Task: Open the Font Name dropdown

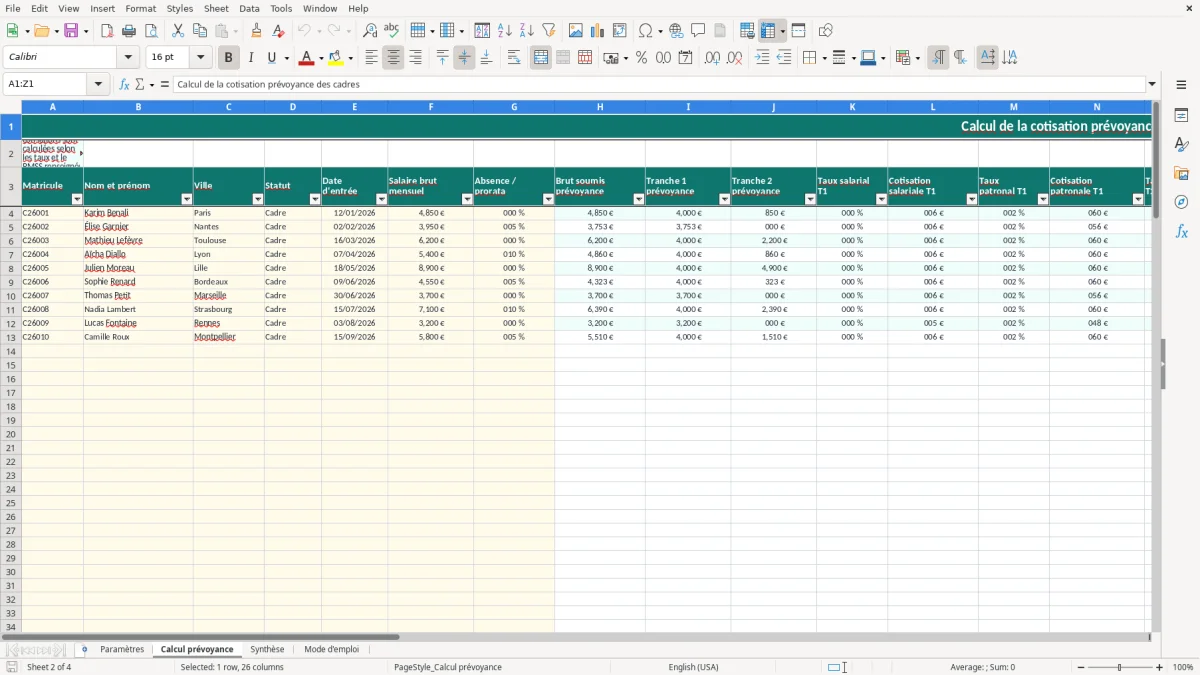Action: pyautogui.click(x=128, y=58)
